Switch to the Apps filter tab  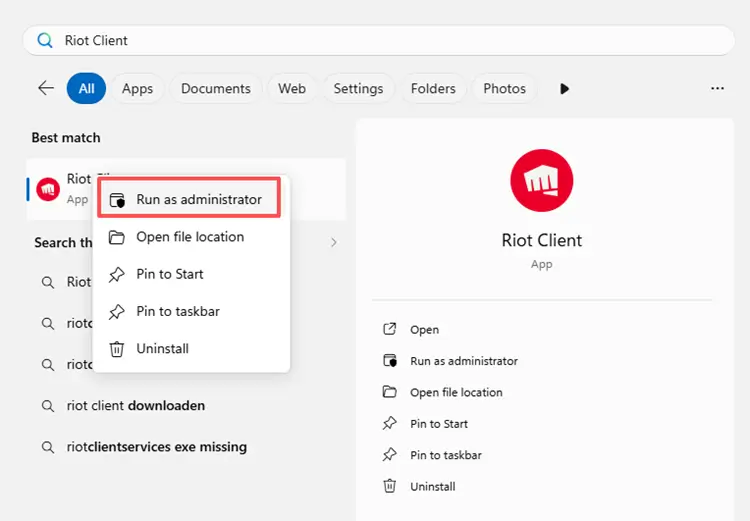137,89
